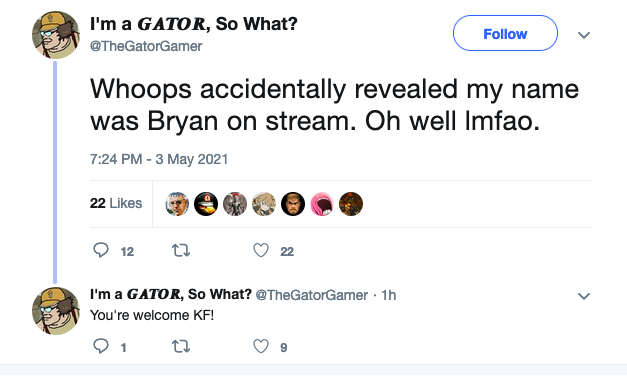Expand the reply tweet's chevron menu
Image resolution: width=627 pixels, height=377 pixels.
pyautogui.click(x=584, y=296)
